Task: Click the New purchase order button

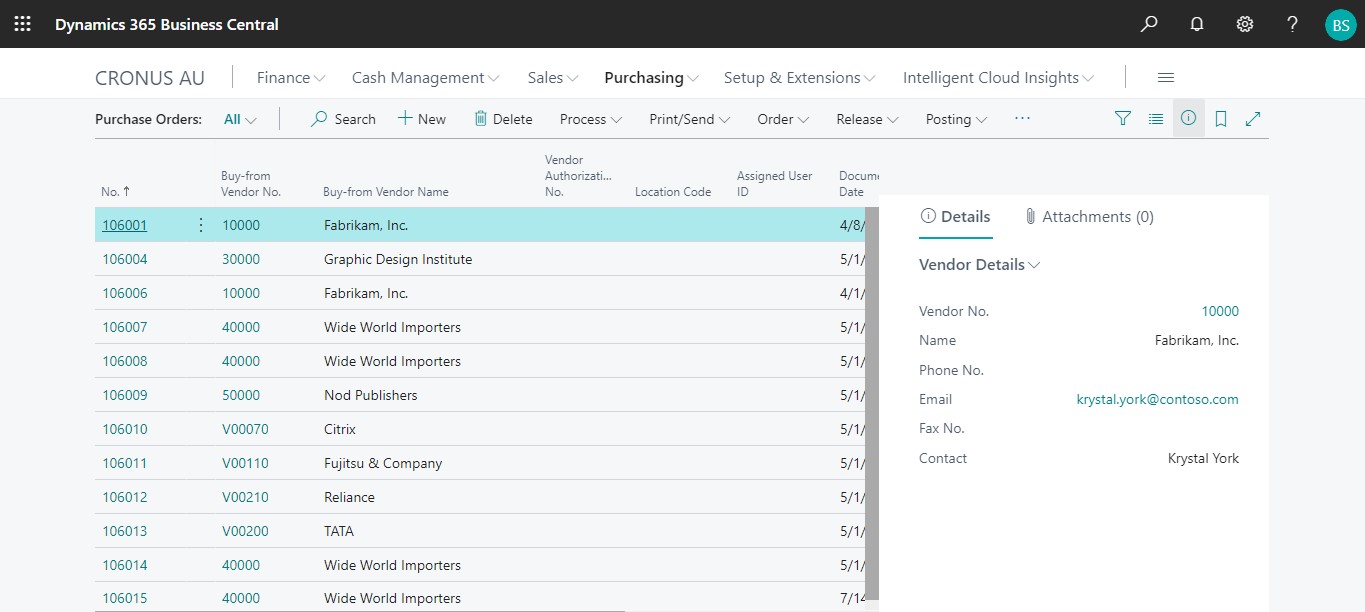Action: point(422,119)
